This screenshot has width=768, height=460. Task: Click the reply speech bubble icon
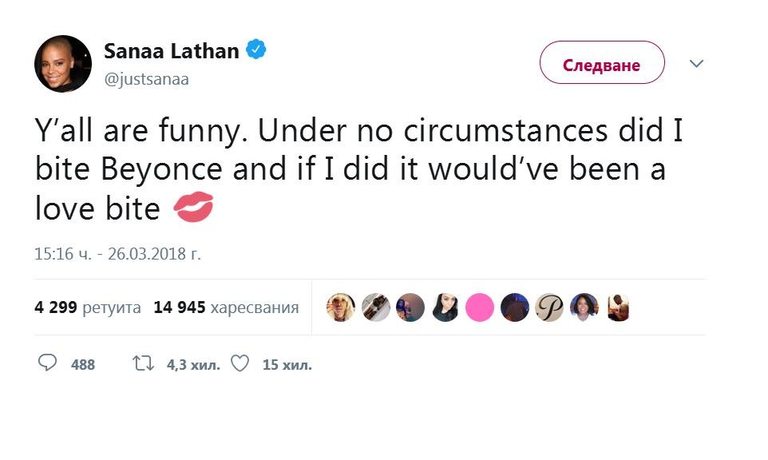47,364
